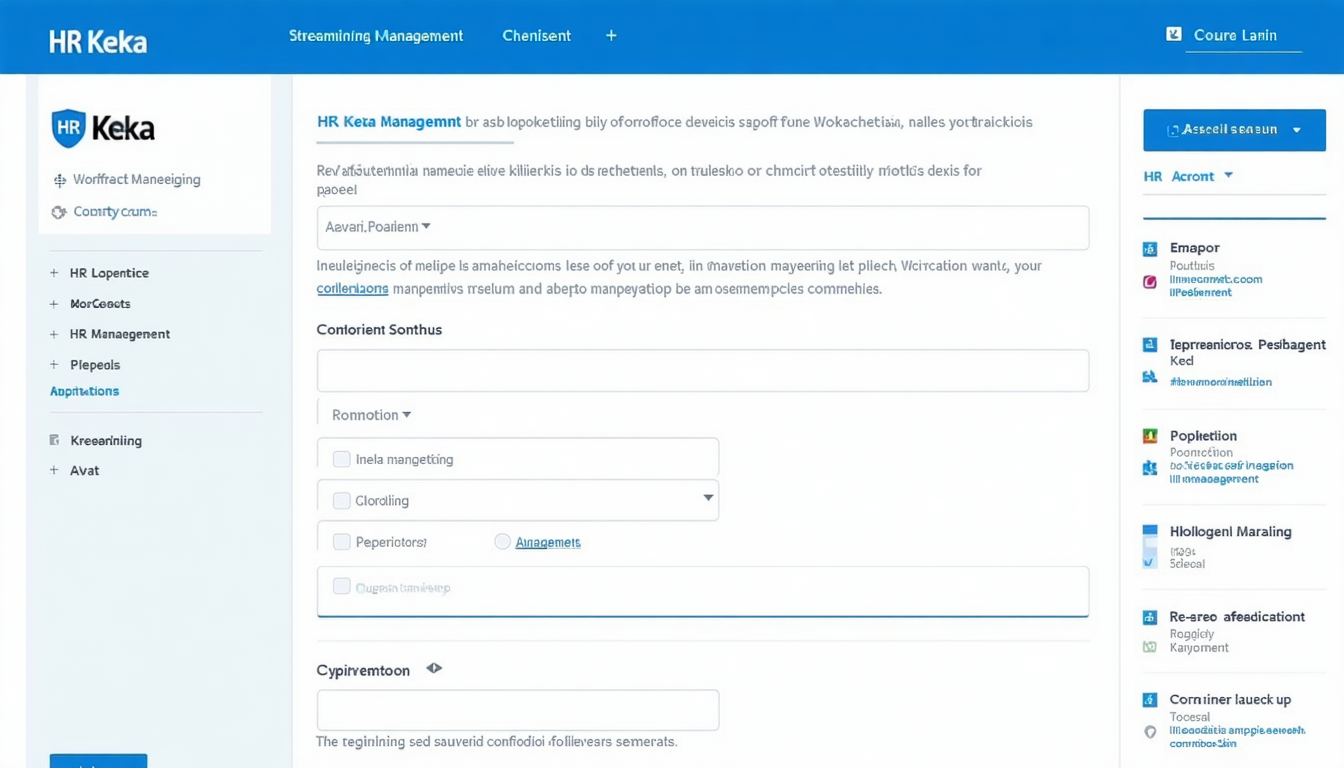
Task: Click the Poplietion heading text
Action: click(x=1203, y=436)
